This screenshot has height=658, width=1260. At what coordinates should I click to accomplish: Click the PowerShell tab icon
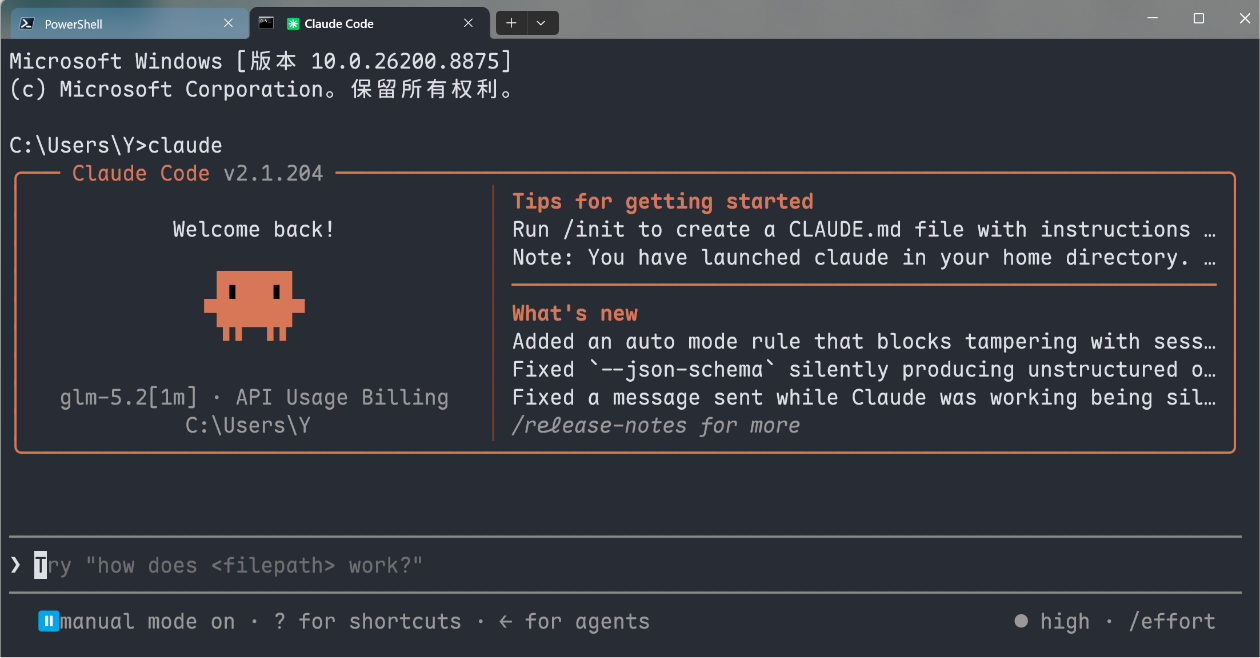click(28, 23)
